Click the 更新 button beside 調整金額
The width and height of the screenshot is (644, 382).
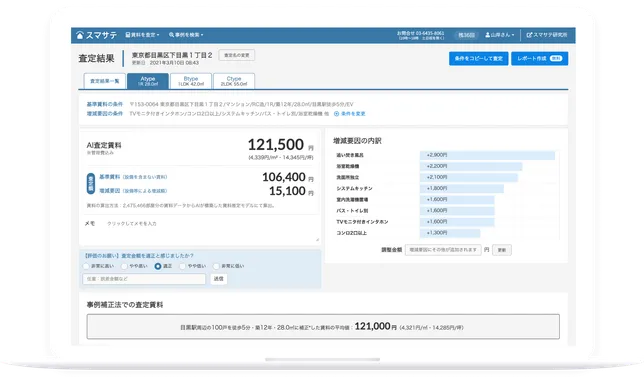tap(502, 250)
